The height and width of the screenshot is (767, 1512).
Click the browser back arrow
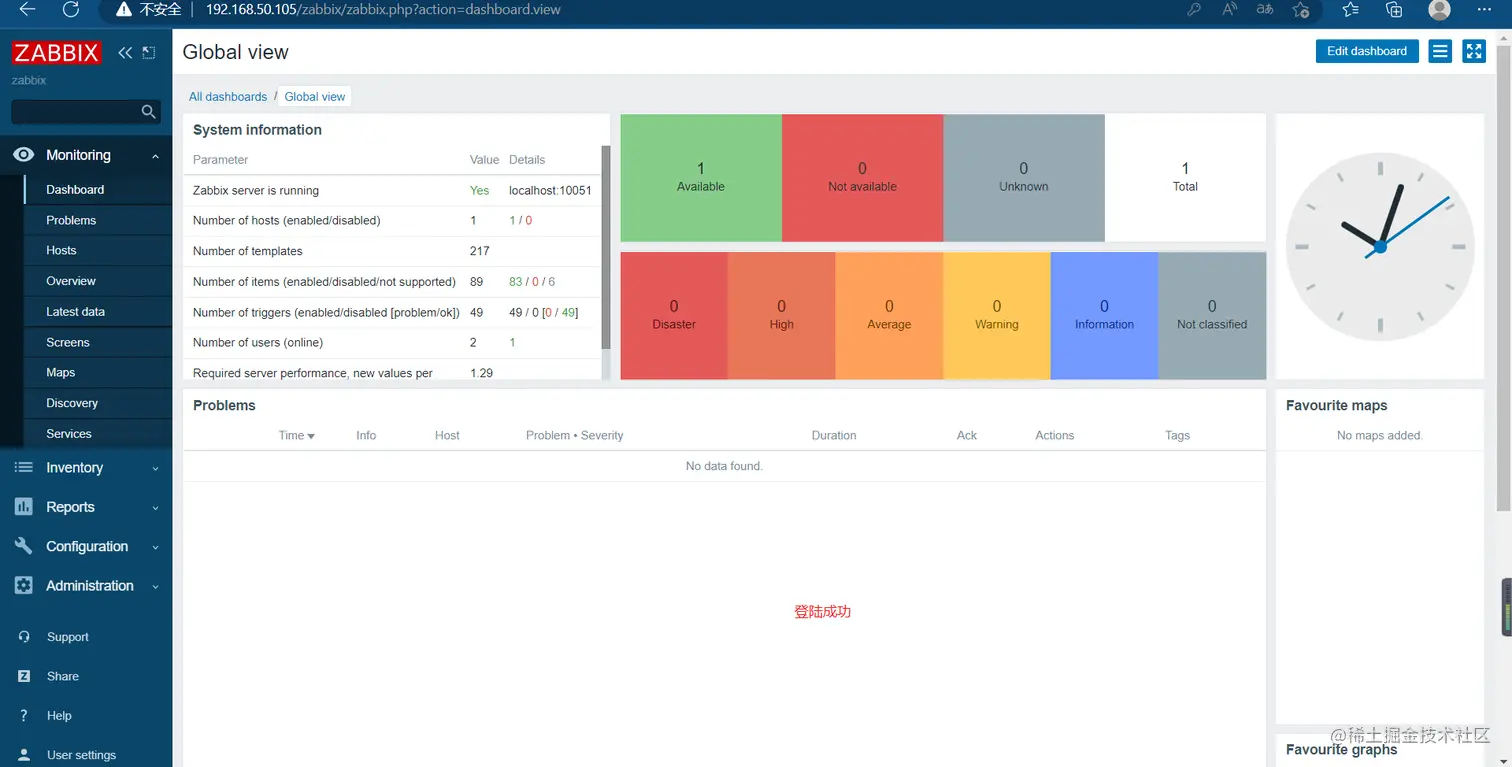click(x=28, y=9)
